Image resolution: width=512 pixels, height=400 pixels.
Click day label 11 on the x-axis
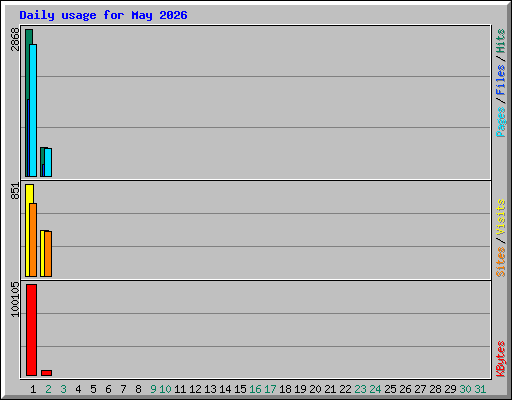(x=180, y=389)
